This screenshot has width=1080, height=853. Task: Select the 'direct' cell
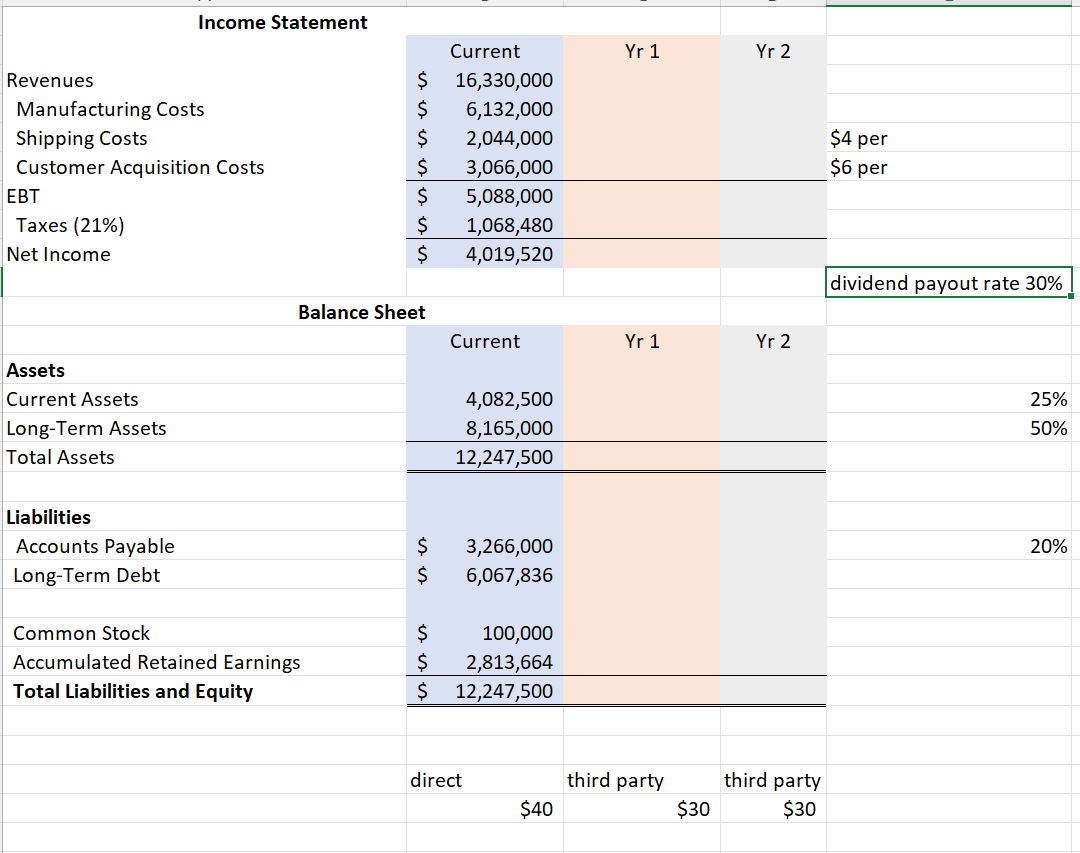(485, 779)
